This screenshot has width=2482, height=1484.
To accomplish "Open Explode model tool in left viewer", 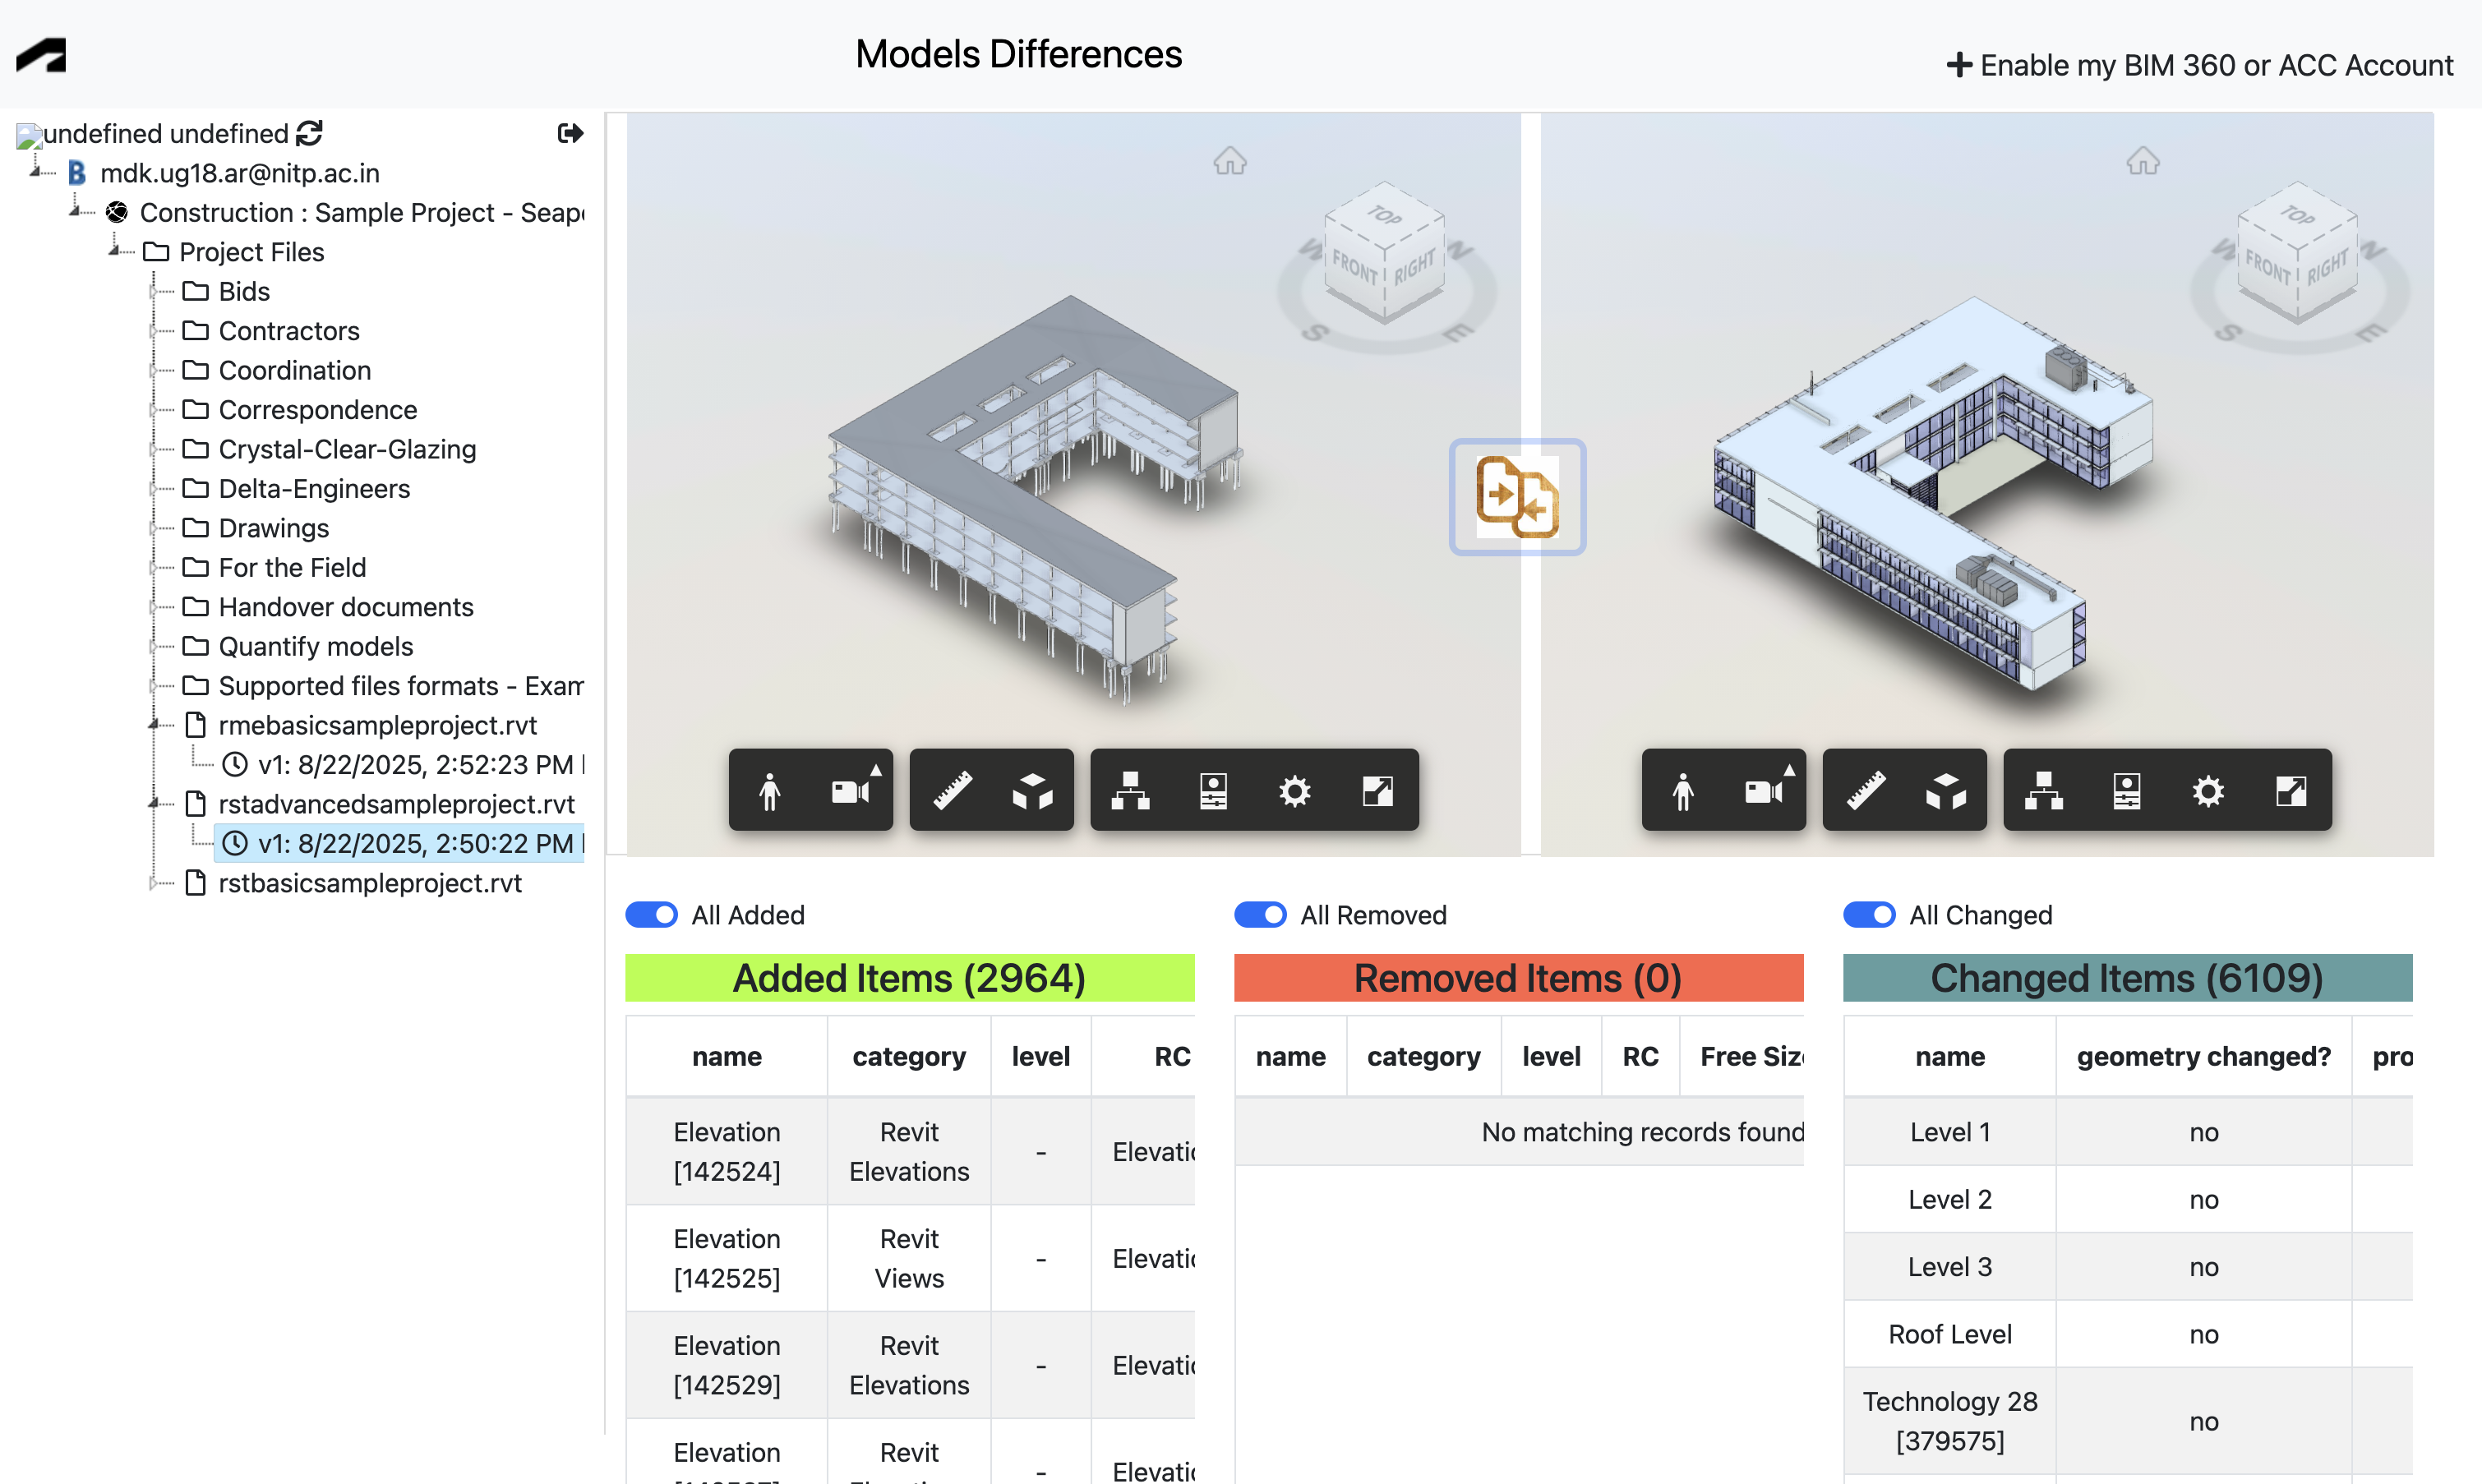I will (1033, 791).
